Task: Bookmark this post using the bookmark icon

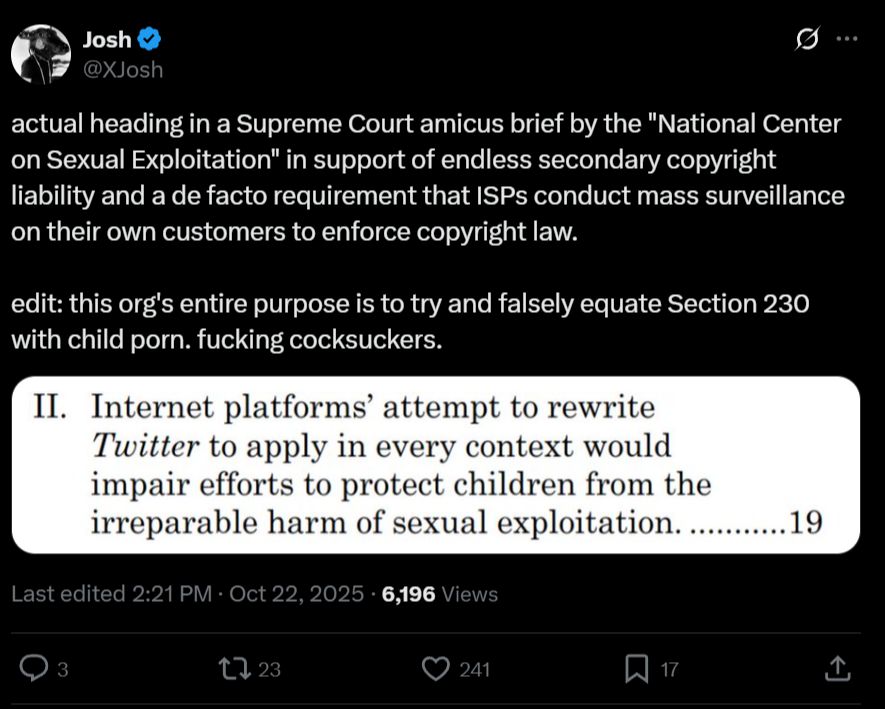Action: tap(636, 669)
